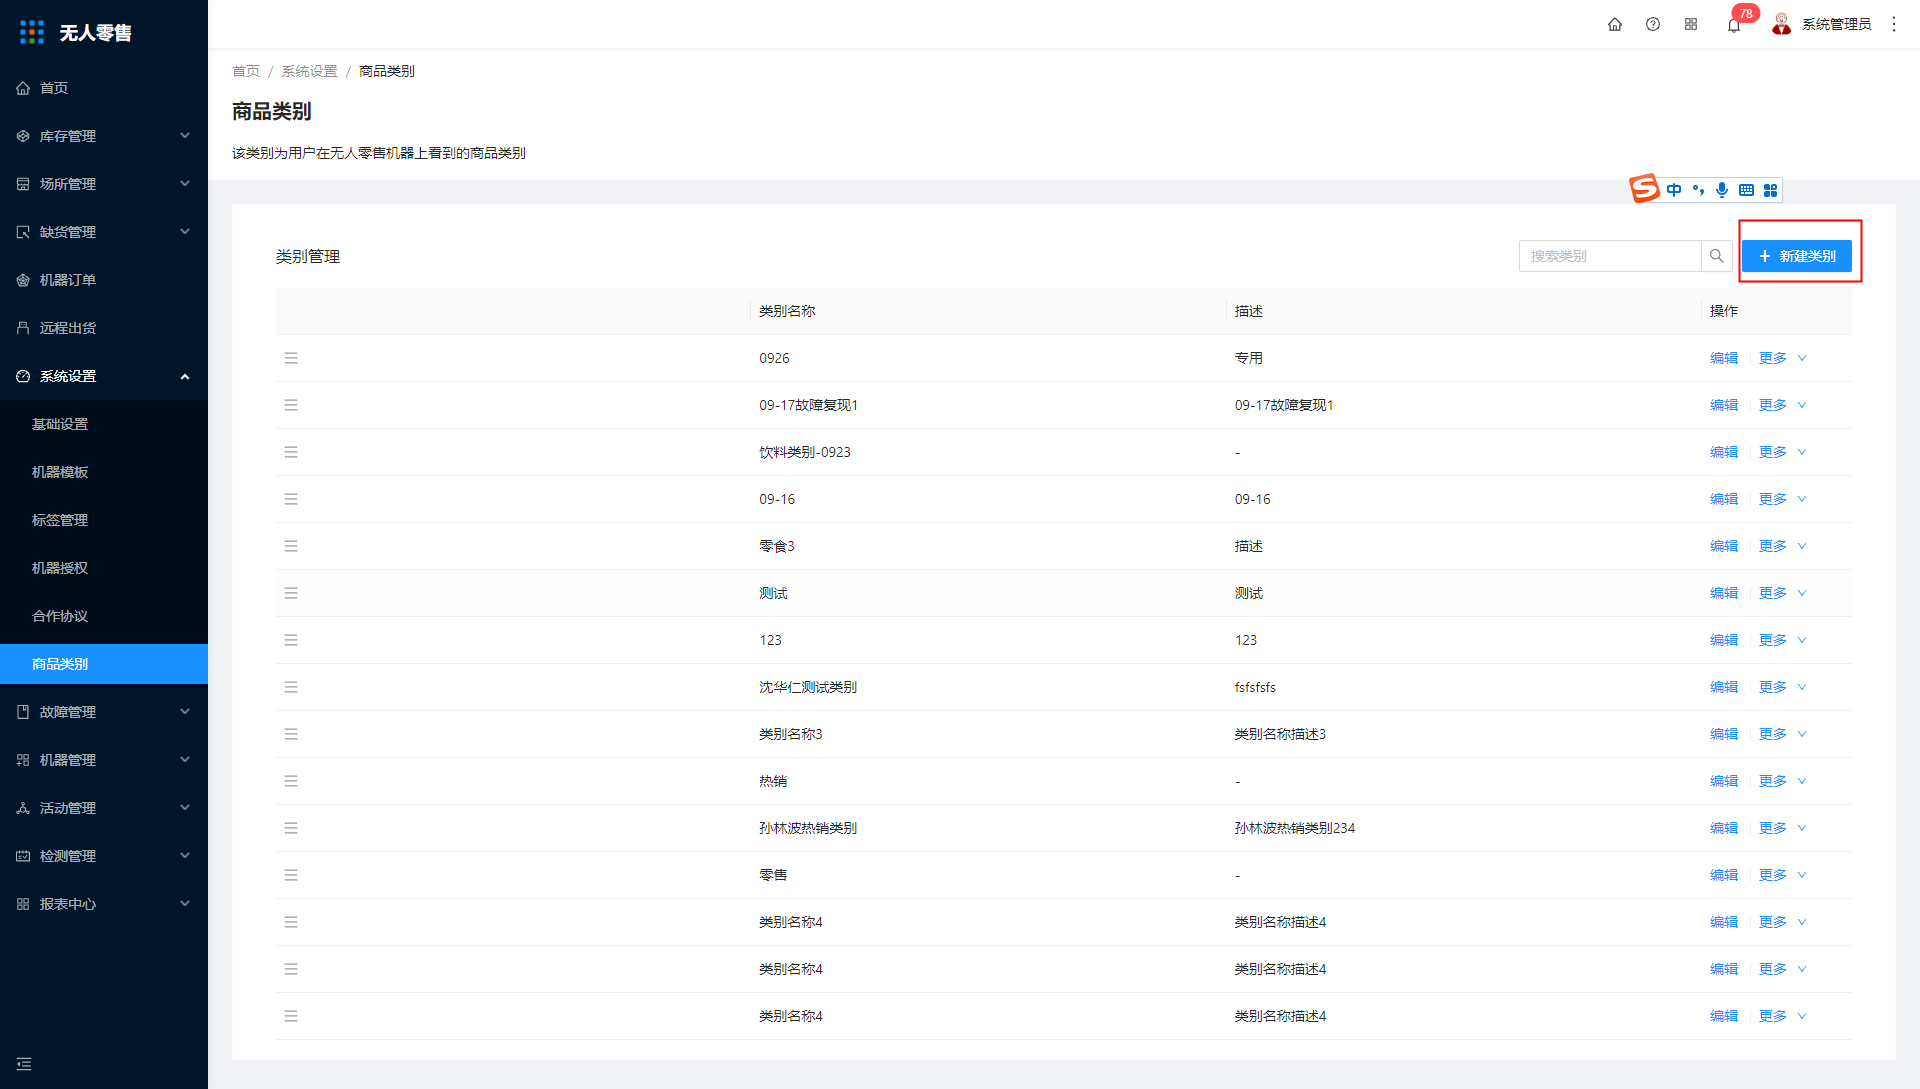Collapse 系统设置 sidebar menu
This screenshot has height=1089, width=1920.
click(x=104, y=376)
